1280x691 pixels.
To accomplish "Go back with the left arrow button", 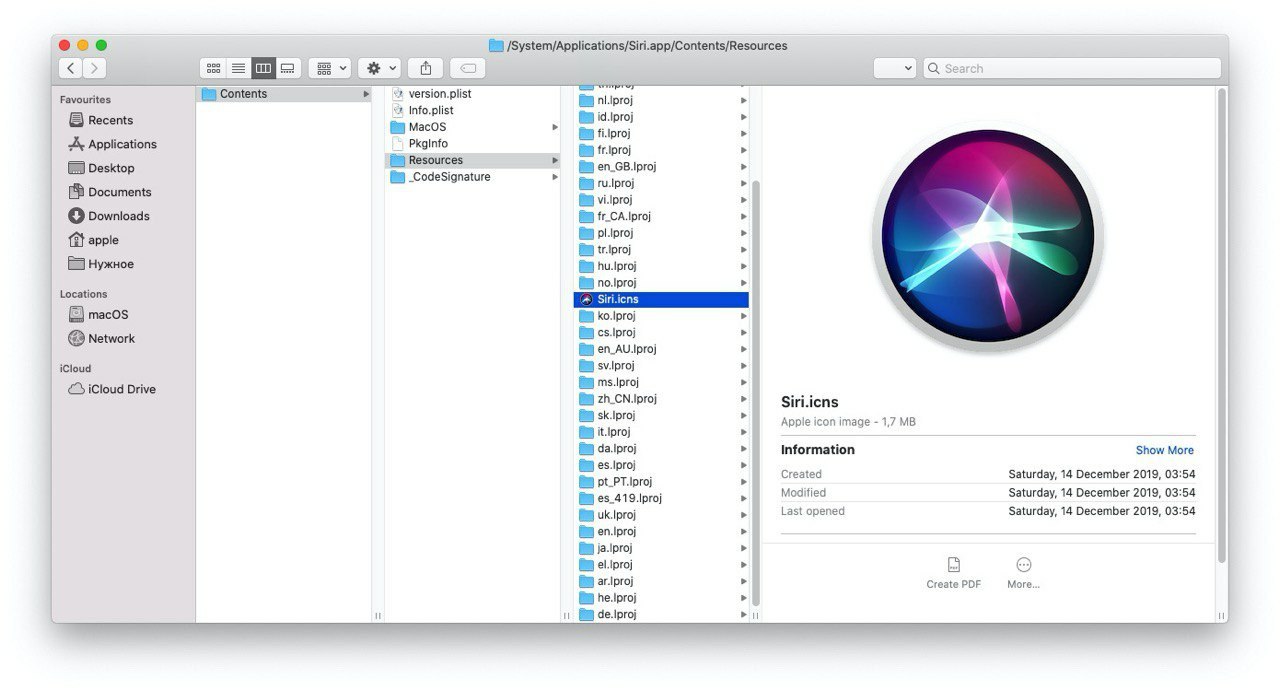I will [x=71, y=68].
